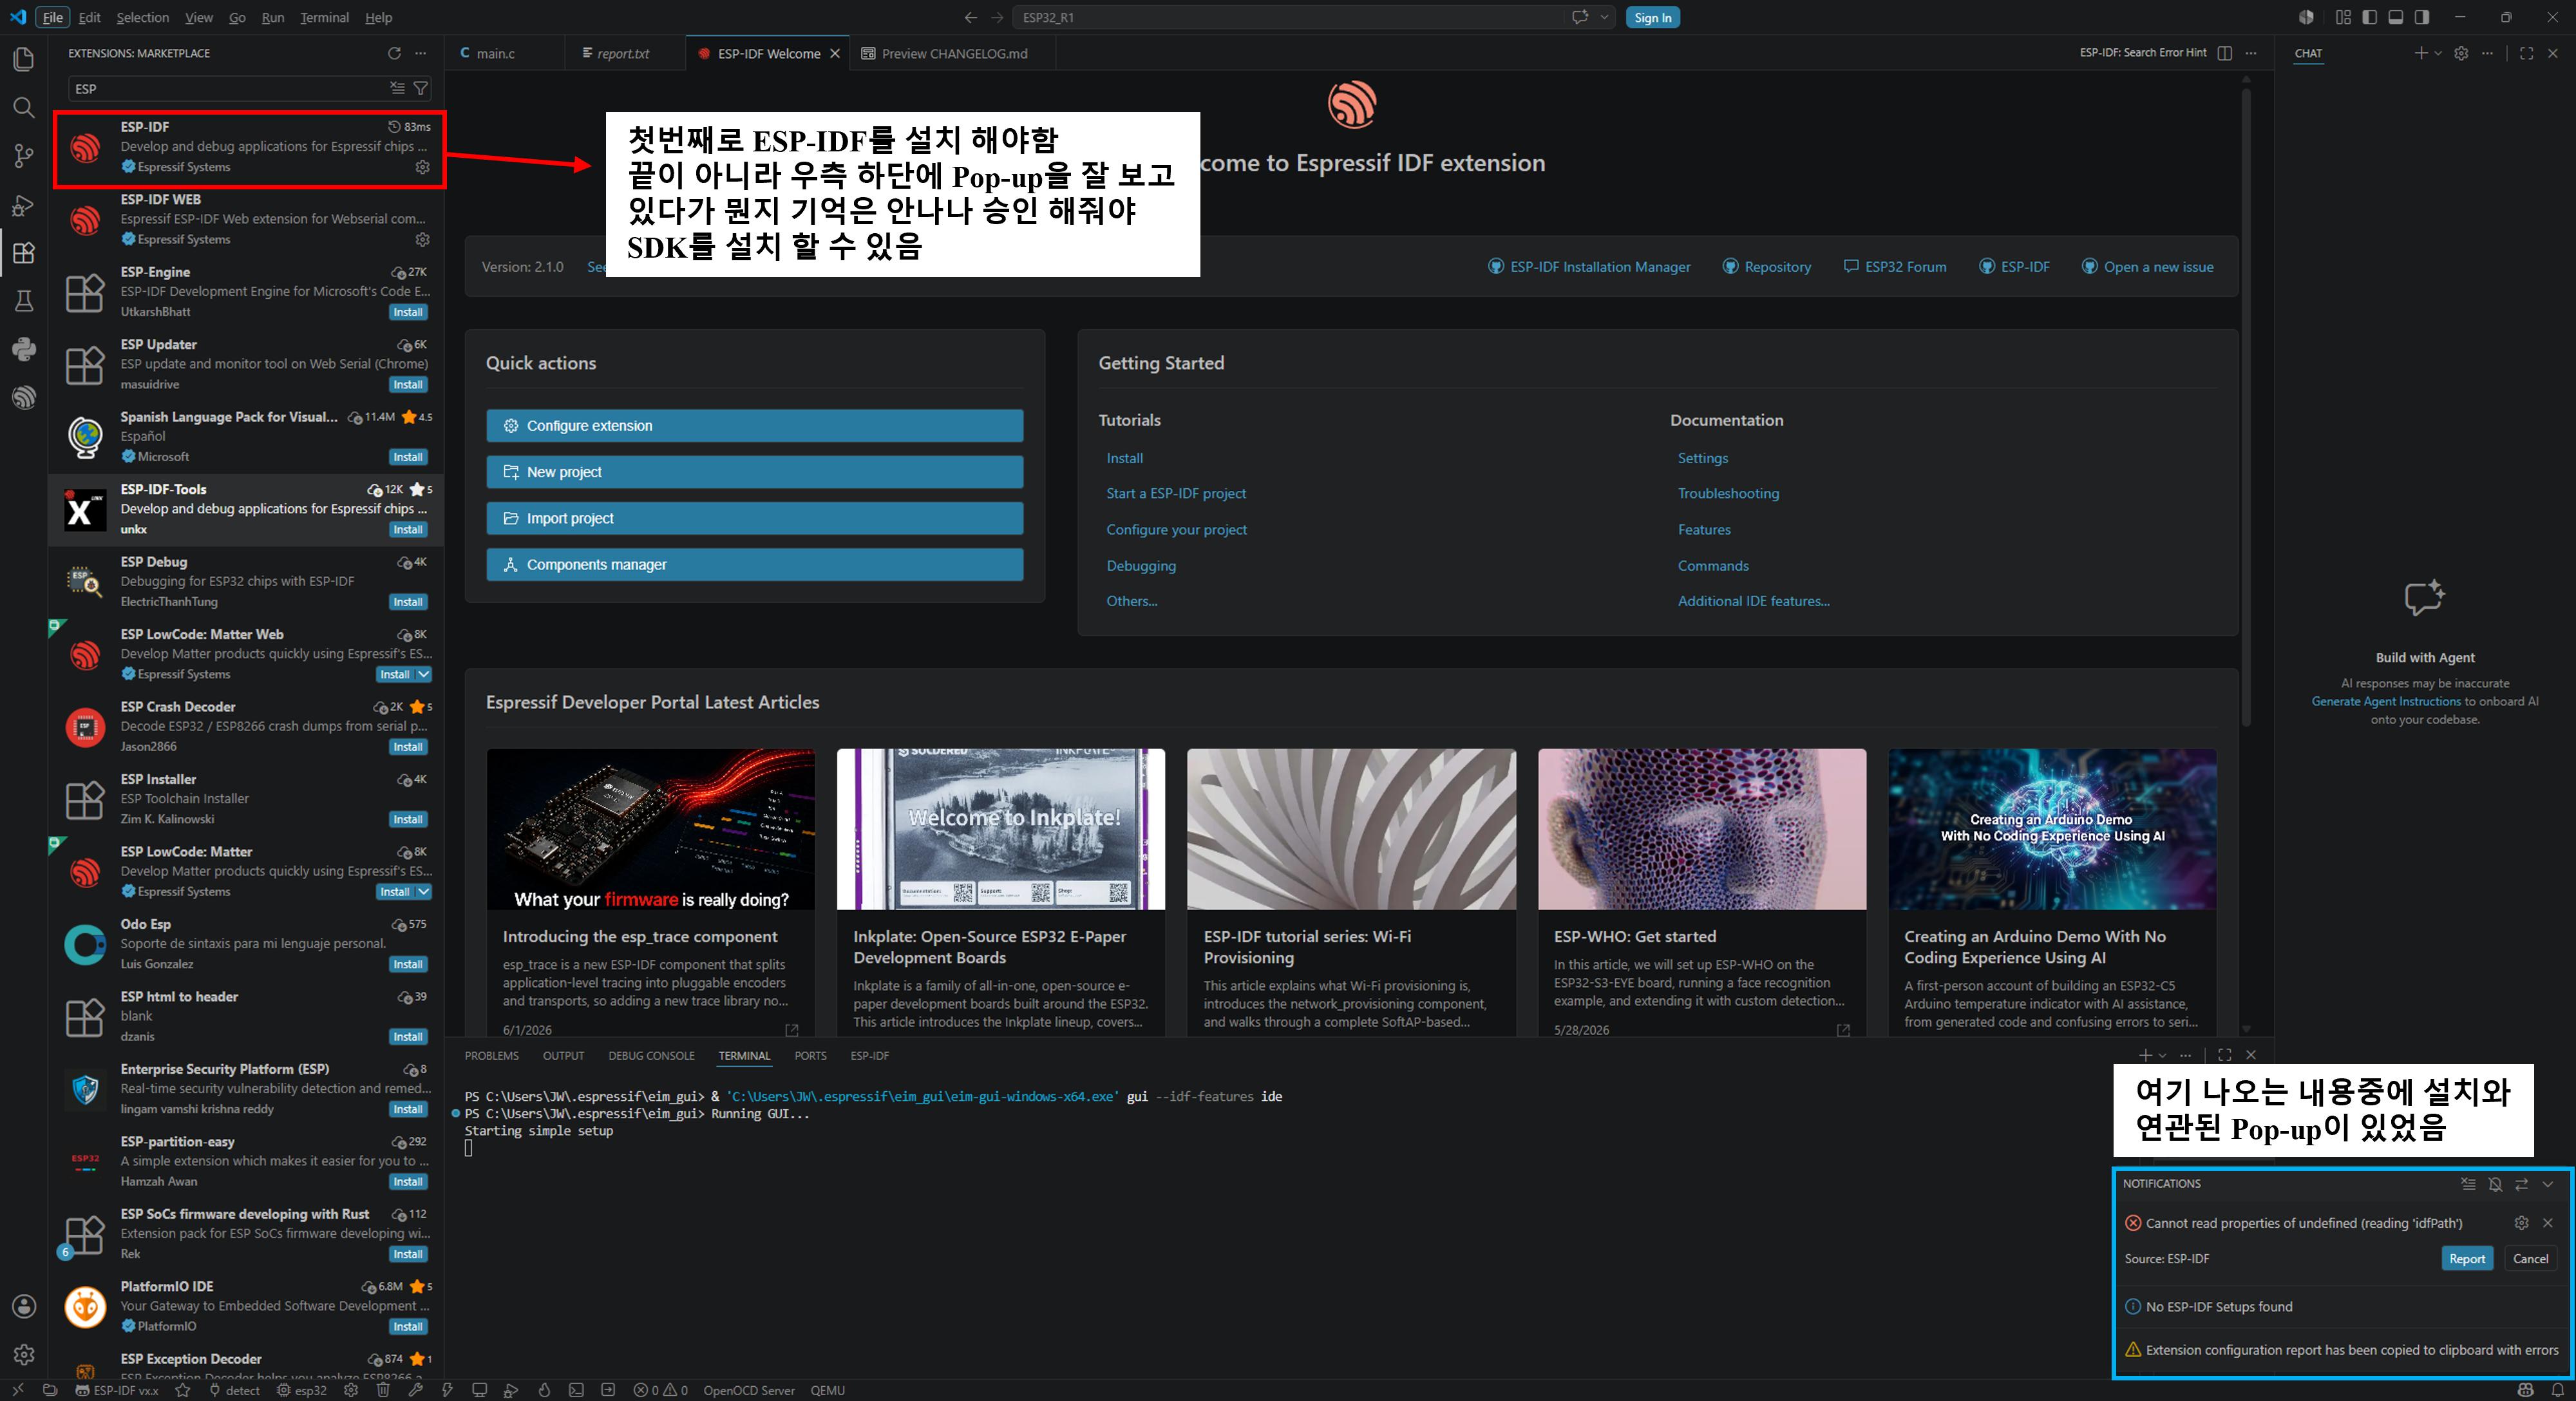Open Extensions view more actions menu
This screenshot has height=1401, width=2576.
tap(420, 53)
